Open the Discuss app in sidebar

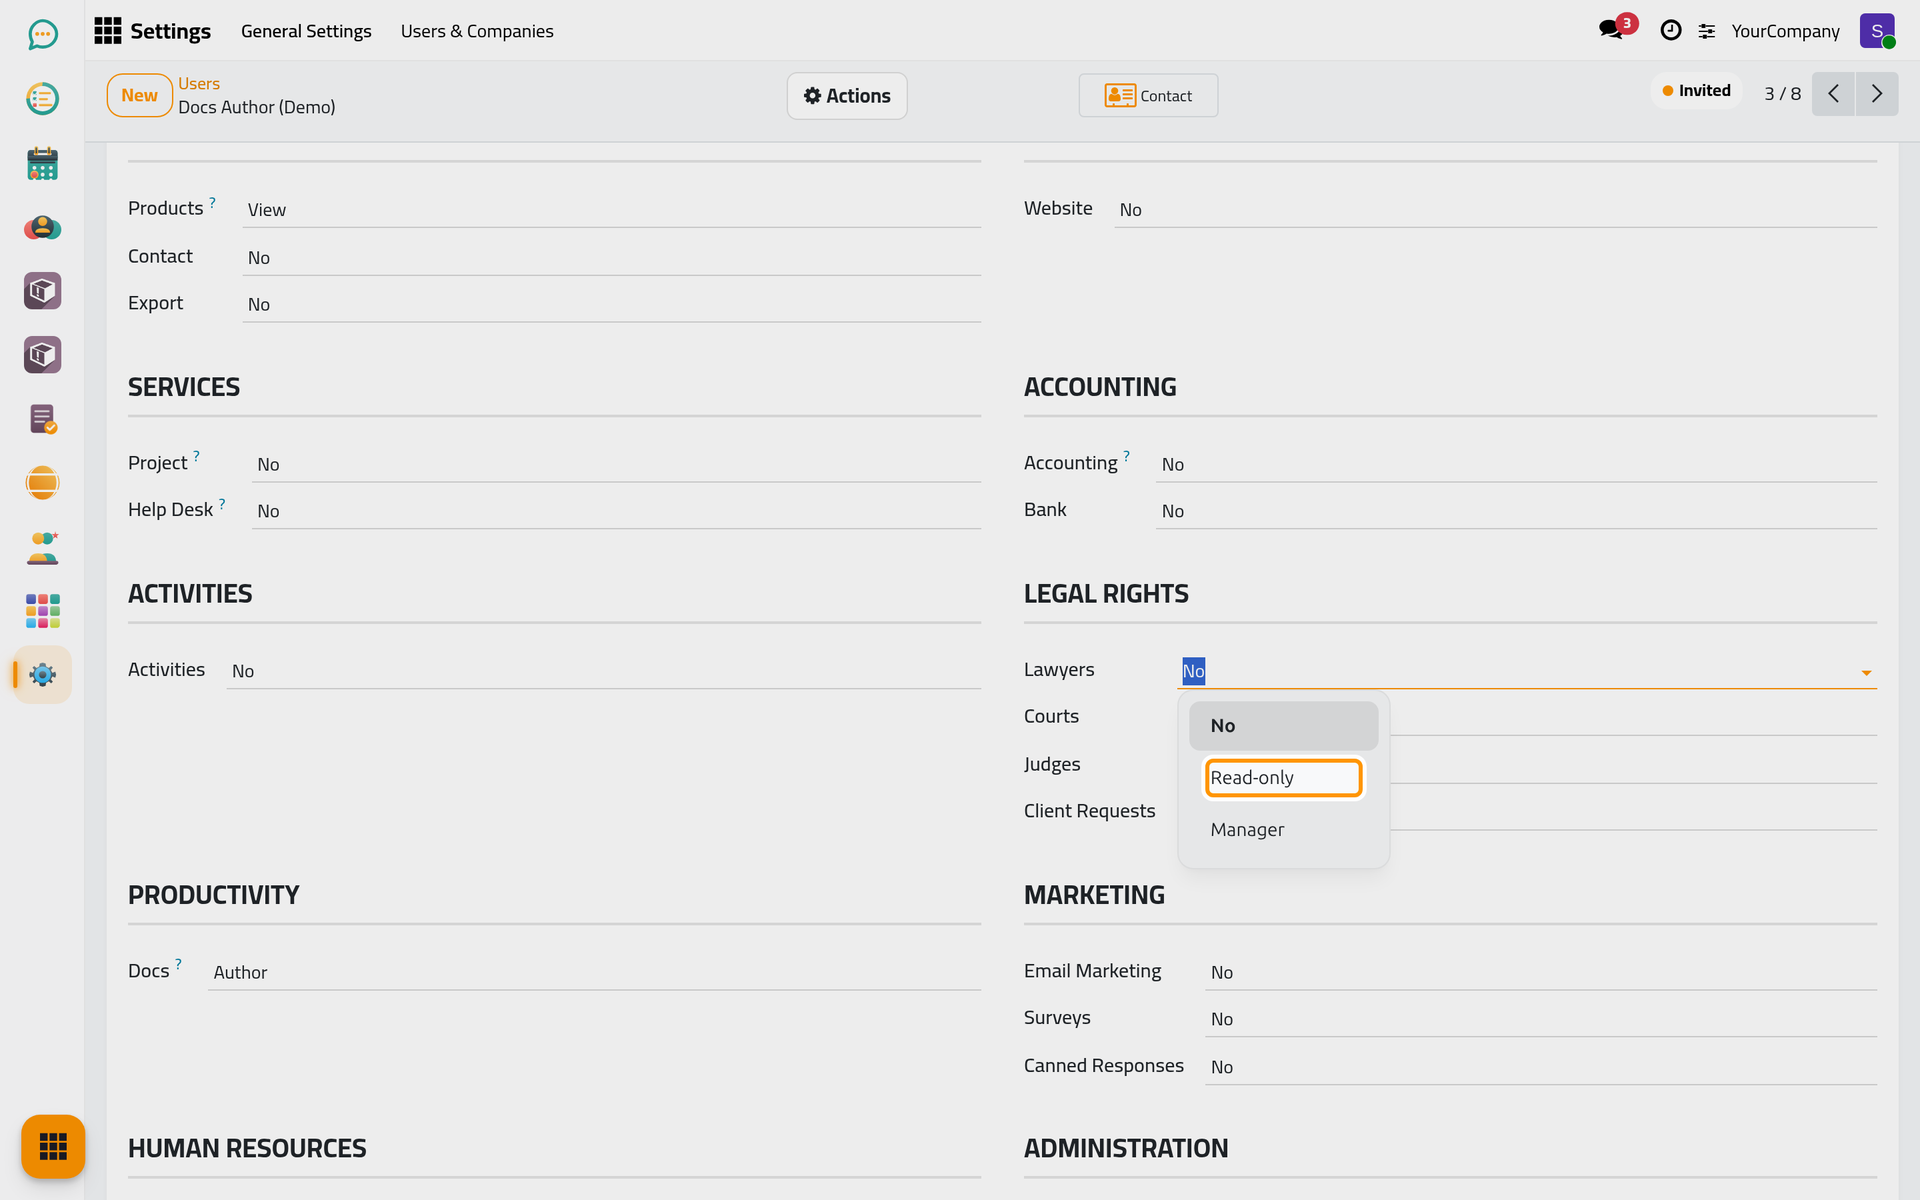coord(42,35)
